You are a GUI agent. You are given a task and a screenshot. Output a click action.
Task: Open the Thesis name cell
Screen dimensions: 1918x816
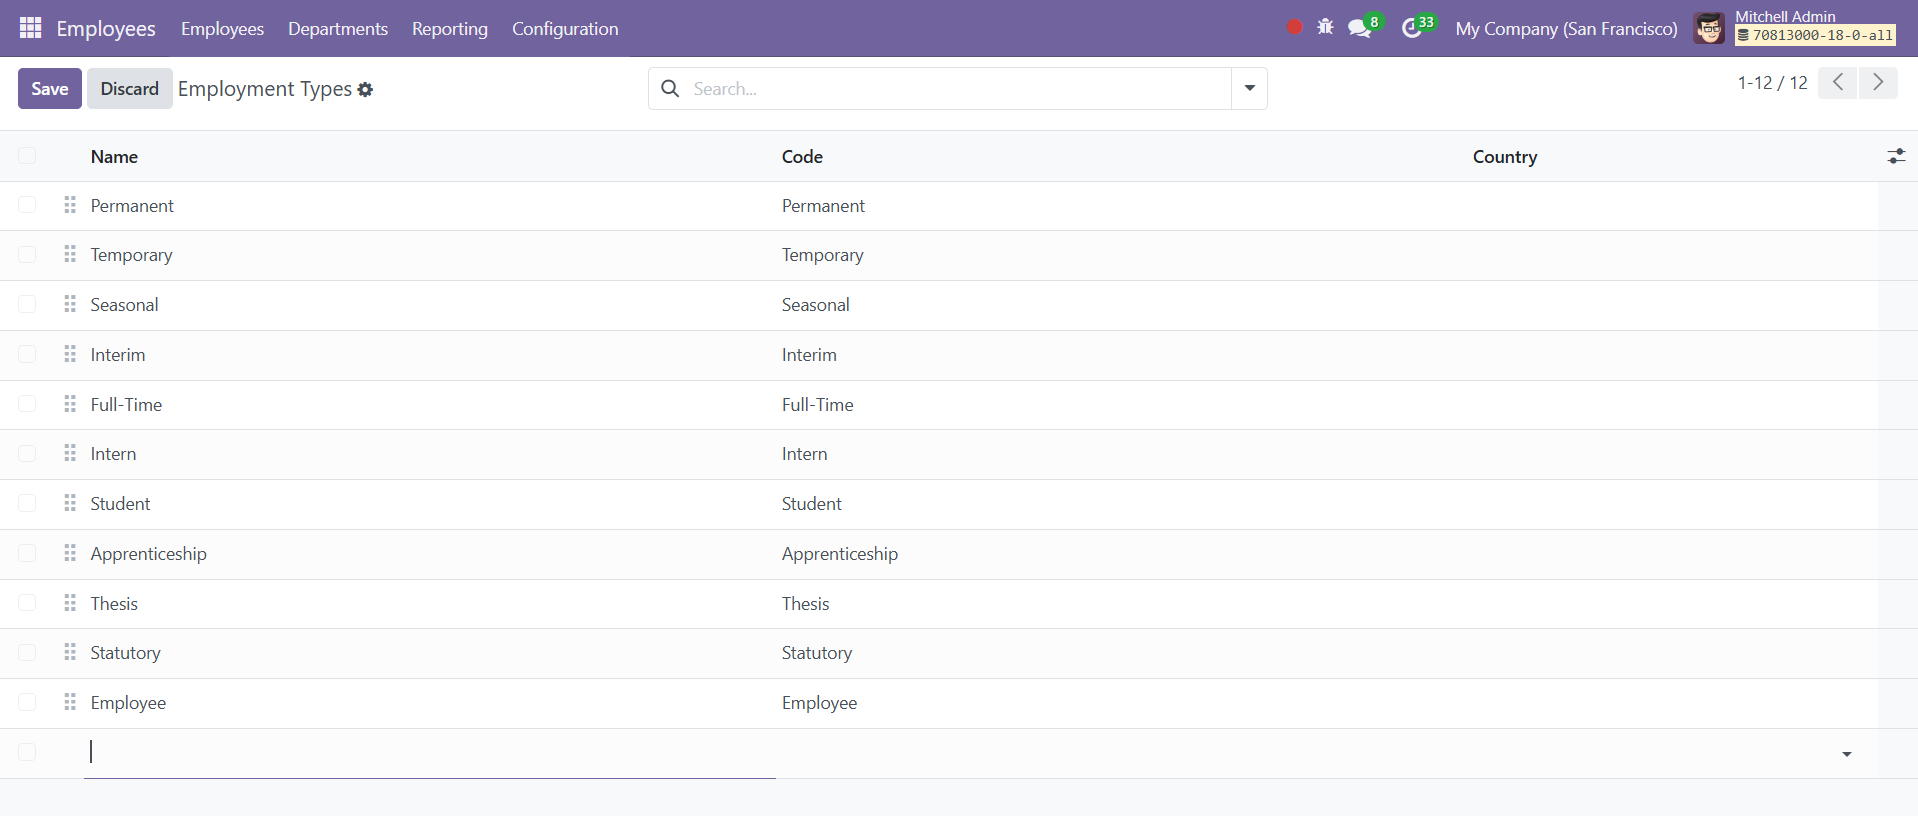pos(430,604)
